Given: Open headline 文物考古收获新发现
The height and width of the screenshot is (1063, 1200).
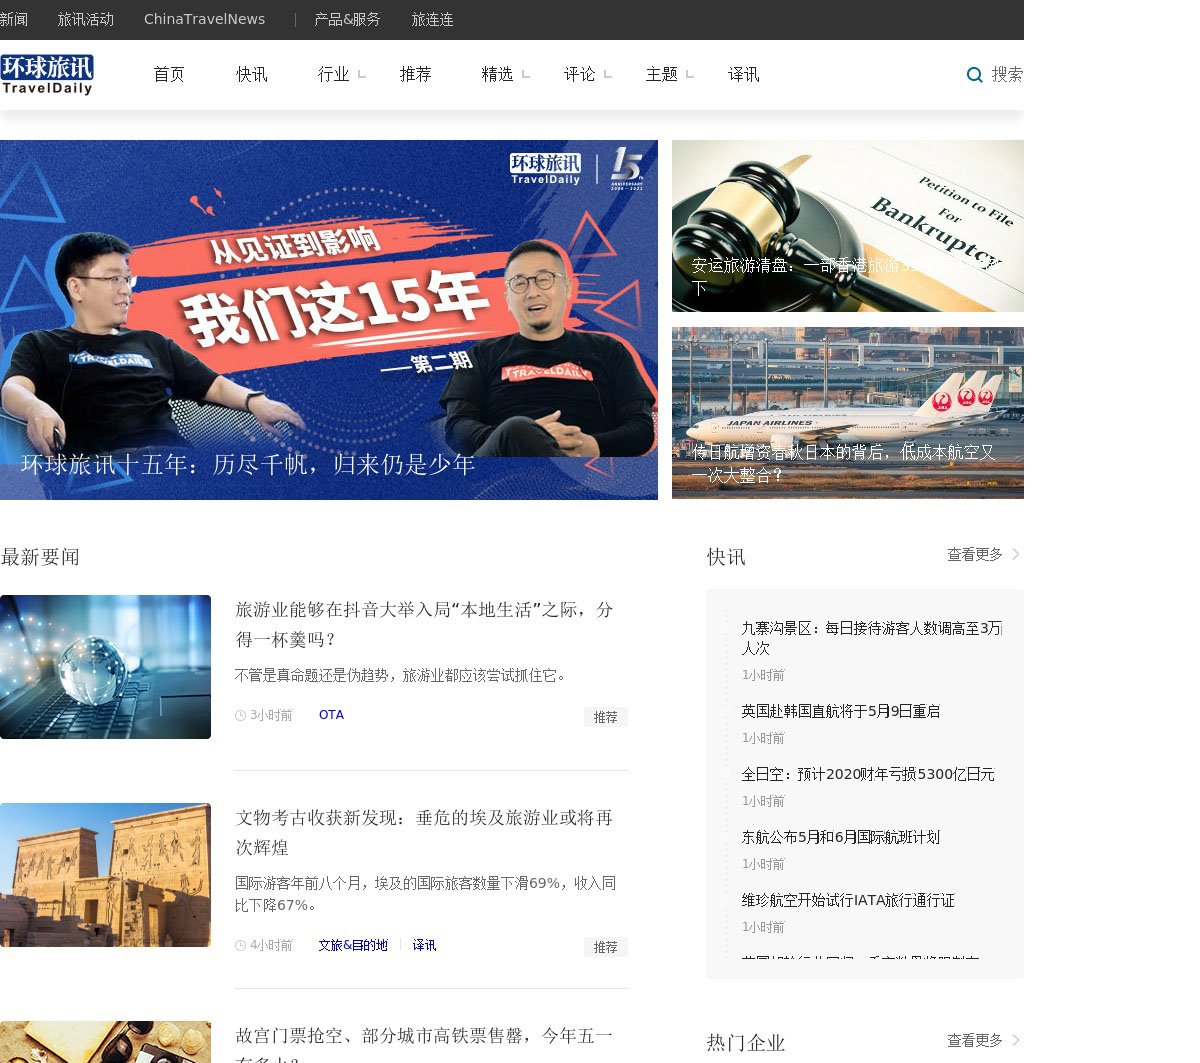Looking at the screenshot, I should coord(424,833).
